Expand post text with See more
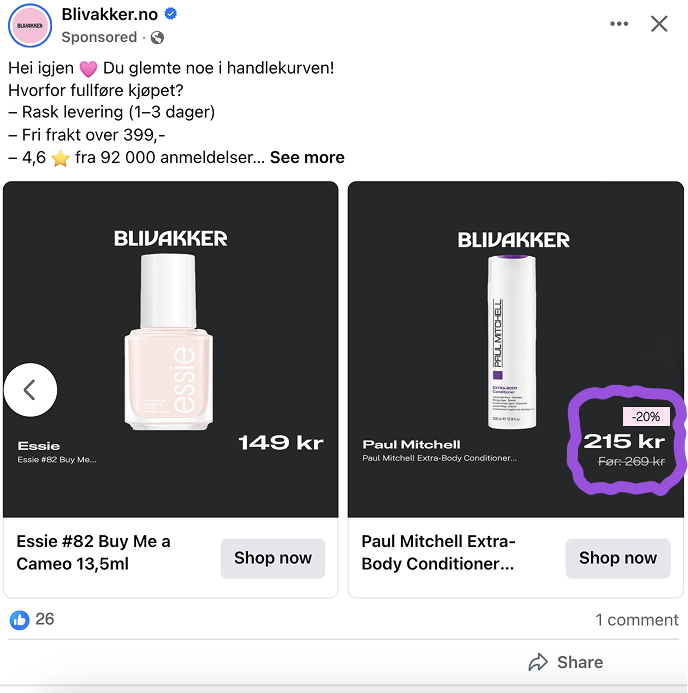This screenshot has height=693, width=688. [307, 157]
